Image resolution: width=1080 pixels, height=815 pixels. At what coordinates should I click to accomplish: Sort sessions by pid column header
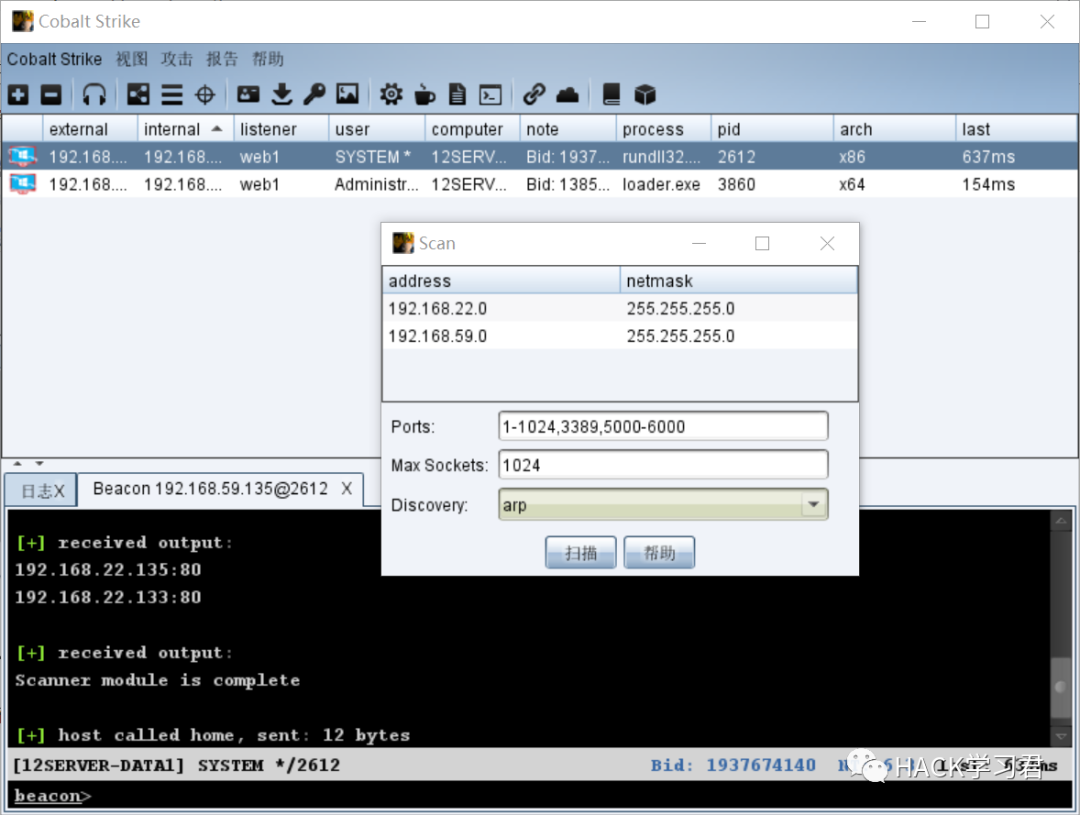click(772, 129)
